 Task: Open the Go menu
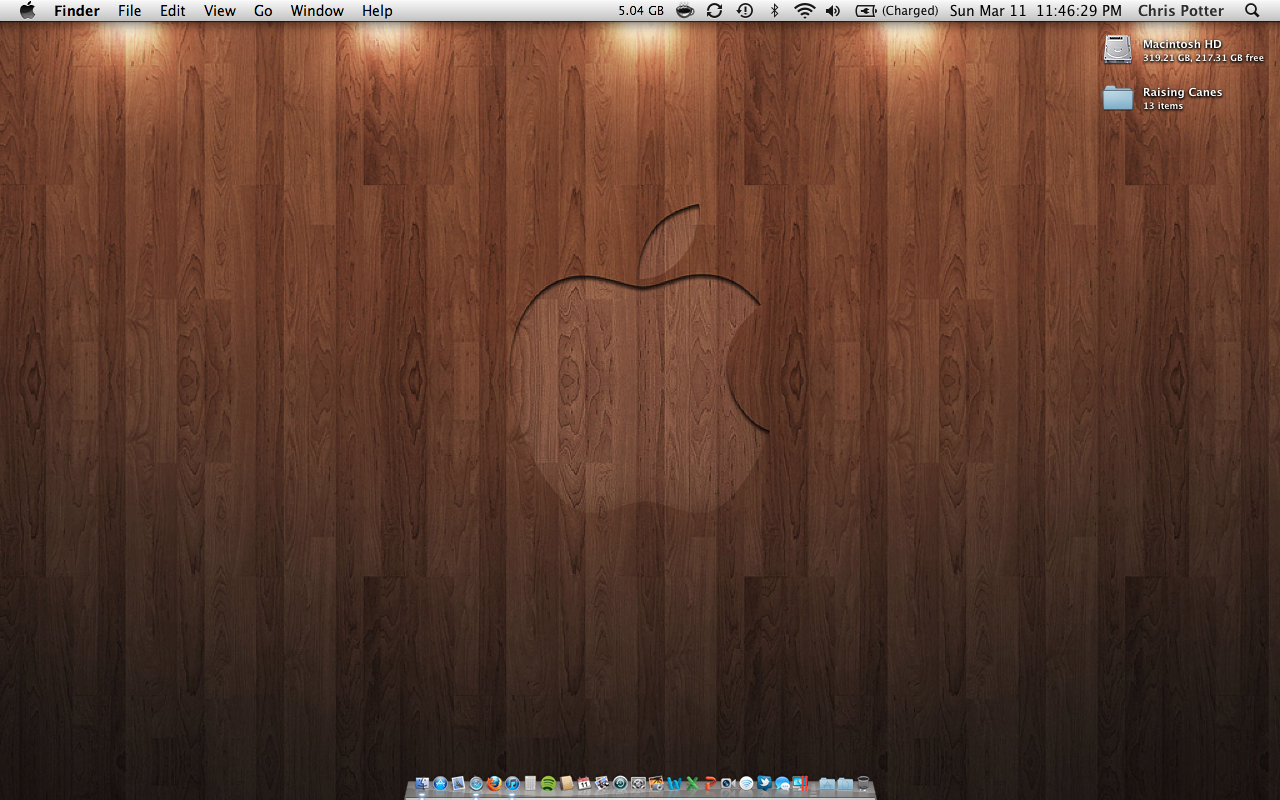pos(263,11)
